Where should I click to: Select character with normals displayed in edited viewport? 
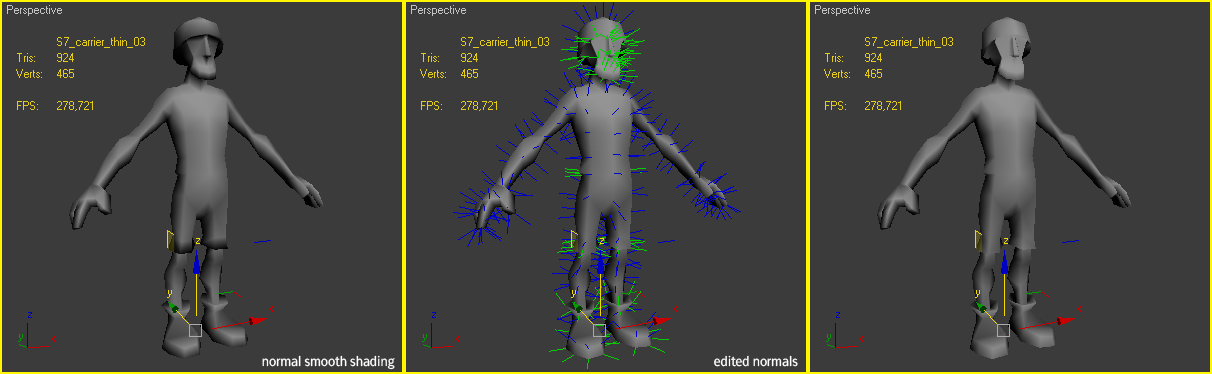[603, 150]
